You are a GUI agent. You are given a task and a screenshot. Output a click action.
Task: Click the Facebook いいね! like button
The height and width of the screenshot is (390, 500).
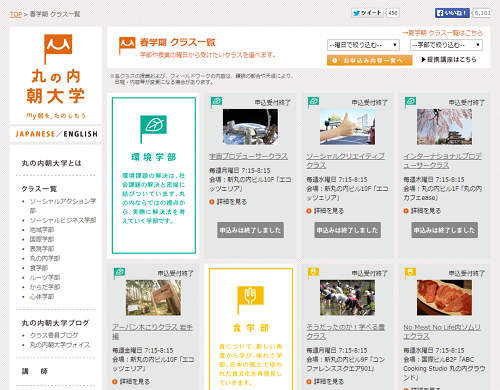tap(452, 13)
